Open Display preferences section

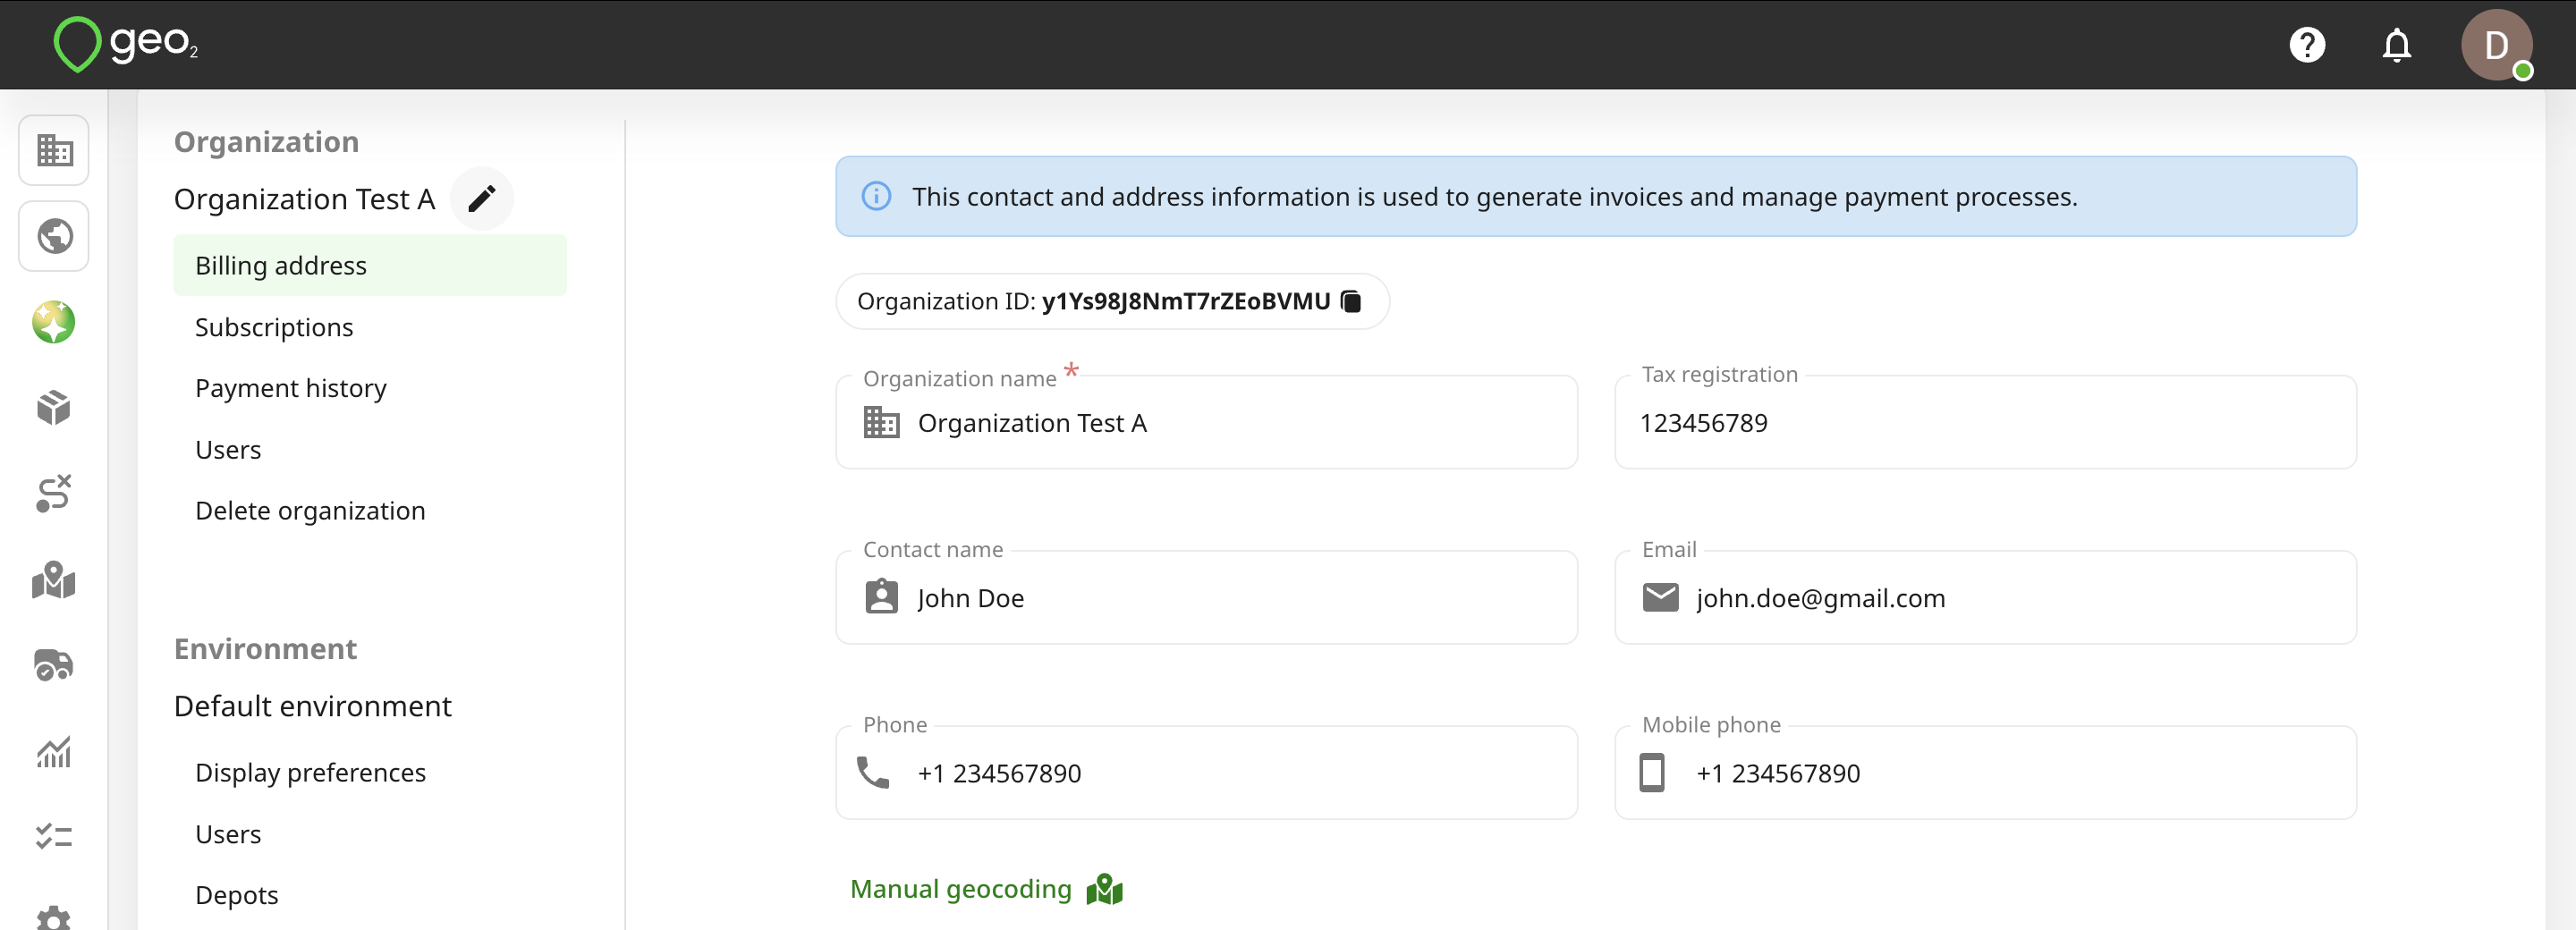[310, 773]
